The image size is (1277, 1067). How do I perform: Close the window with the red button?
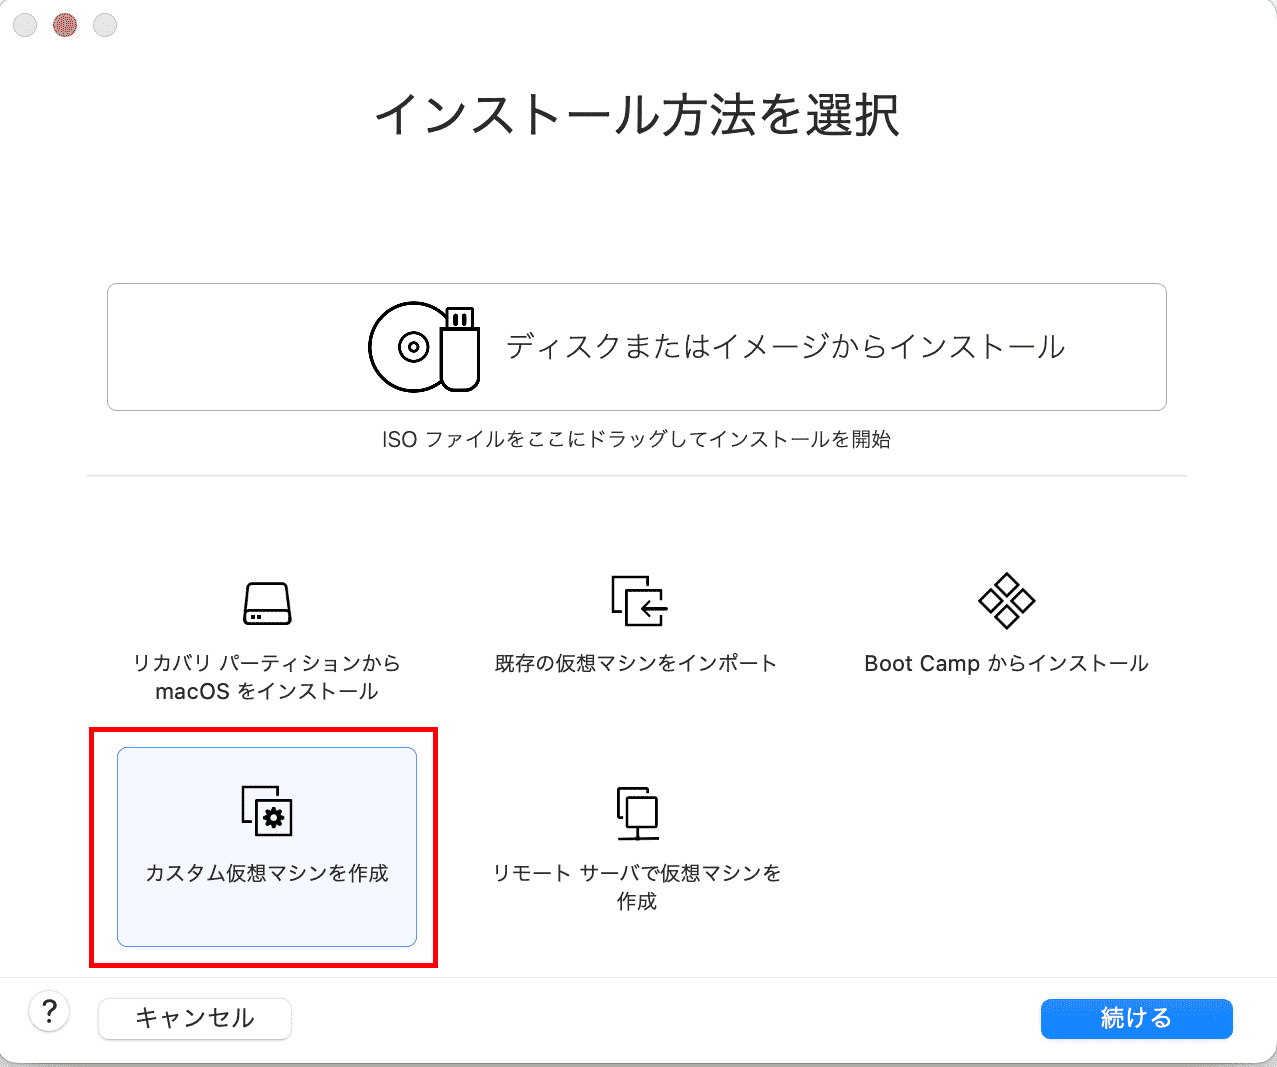[65, 25]
